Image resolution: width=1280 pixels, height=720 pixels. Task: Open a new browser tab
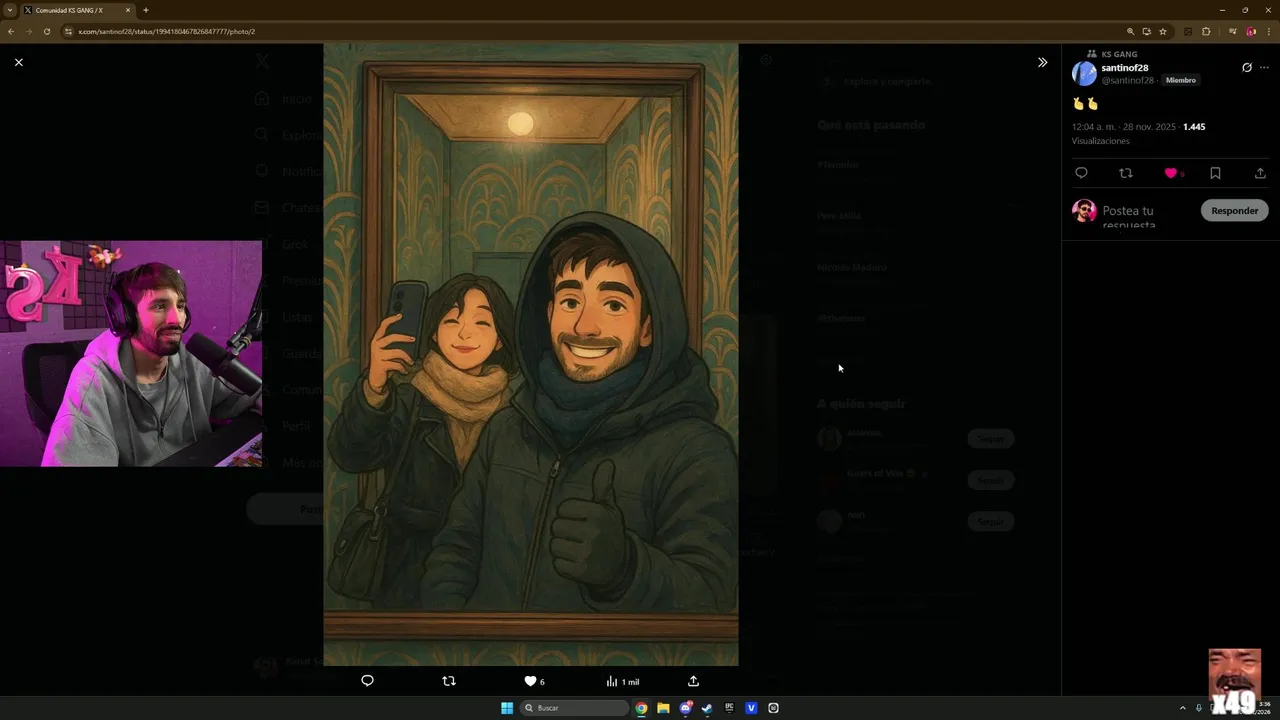coord(146,10)
